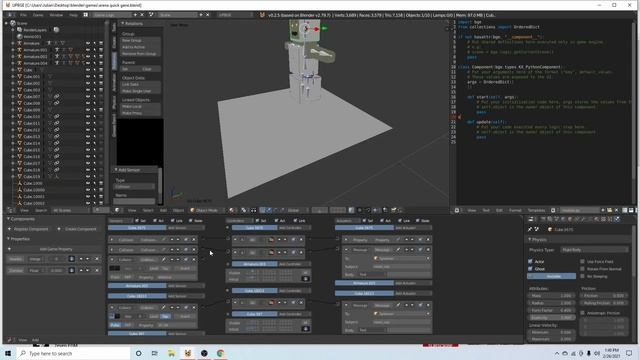Viewport: 640px width, 360px height.
Task: Click the debug info icon of Health property
Action: coord(71,259)
